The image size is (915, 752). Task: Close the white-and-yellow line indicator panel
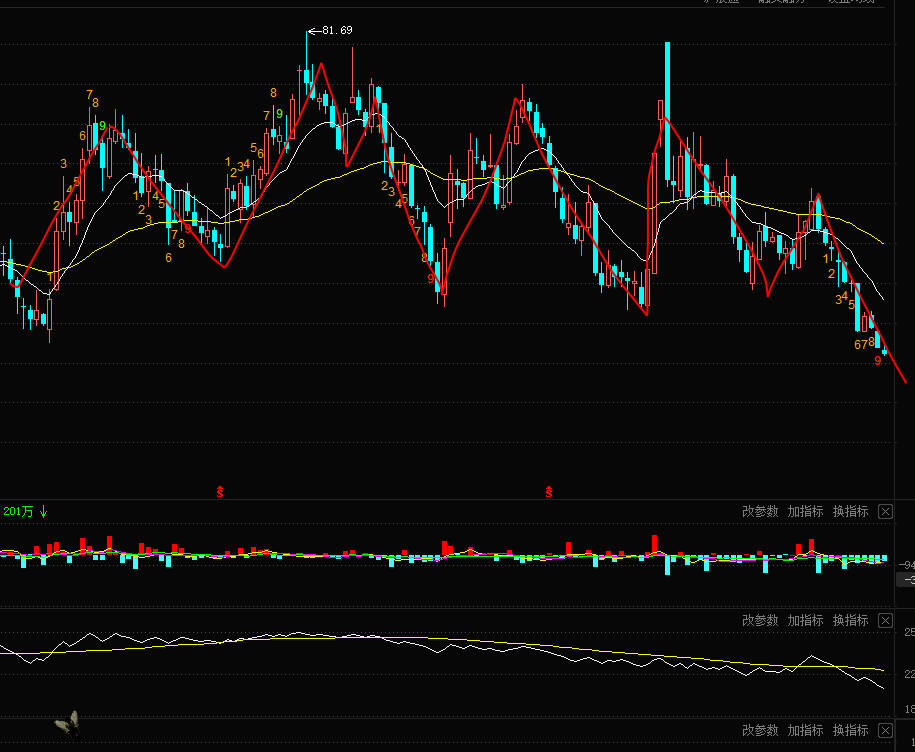pos(885,620)
